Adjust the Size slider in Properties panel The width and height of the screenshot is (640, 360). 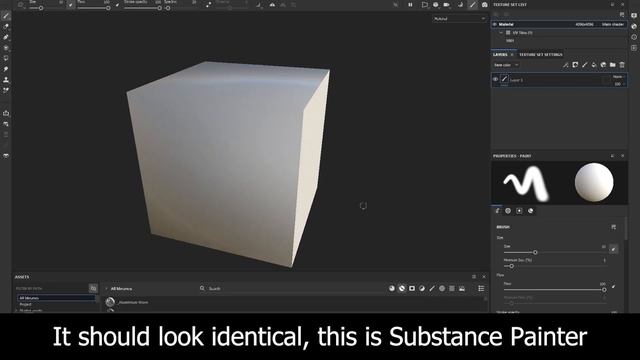[555, 252]
